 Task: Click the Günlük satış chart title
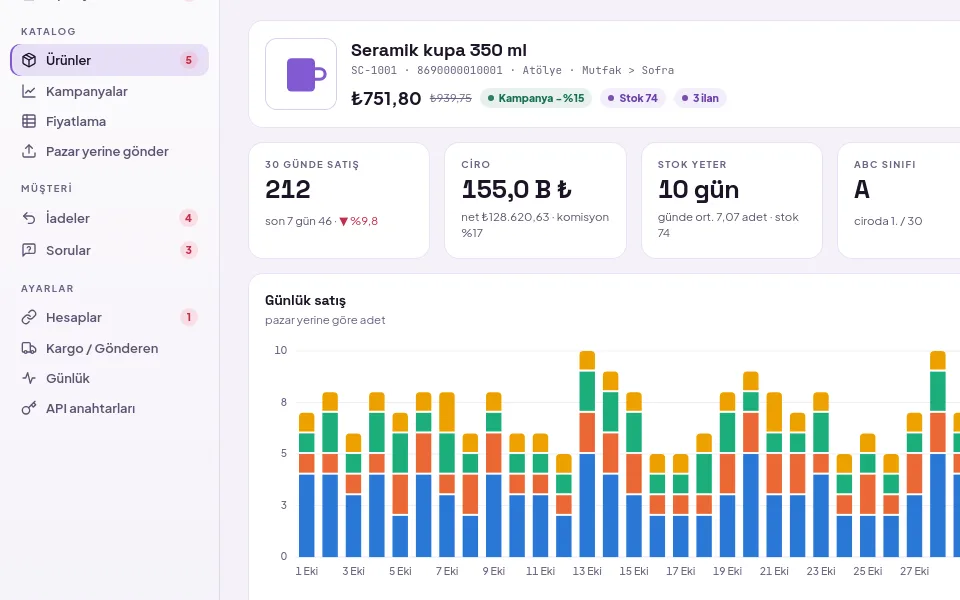point(305,301)
